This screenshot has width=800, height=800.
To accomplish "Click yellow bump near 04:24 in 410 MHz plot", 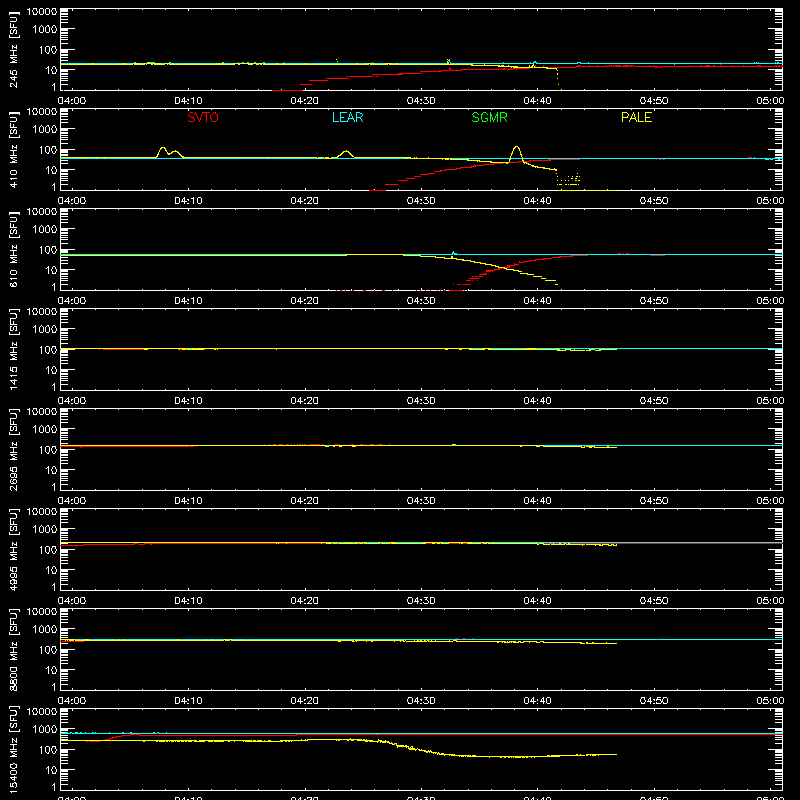I will pyautogui.click(x=346, y=152).
